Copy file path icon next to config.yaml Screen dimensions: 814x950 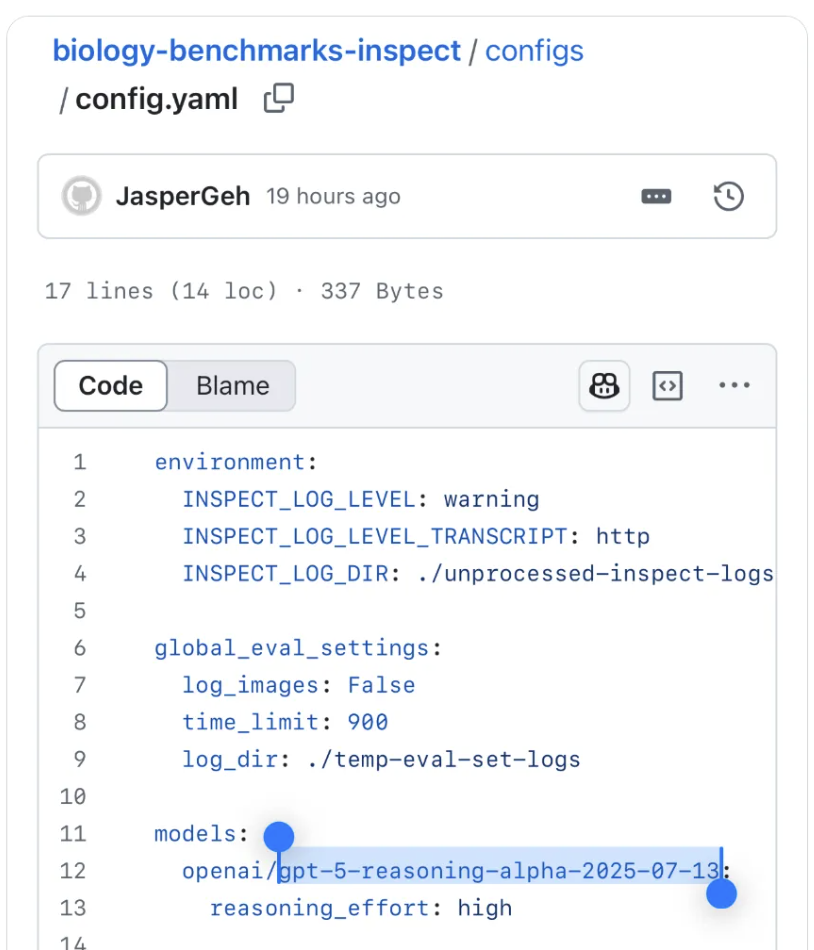pyautogui.click(x=279, y=98)
